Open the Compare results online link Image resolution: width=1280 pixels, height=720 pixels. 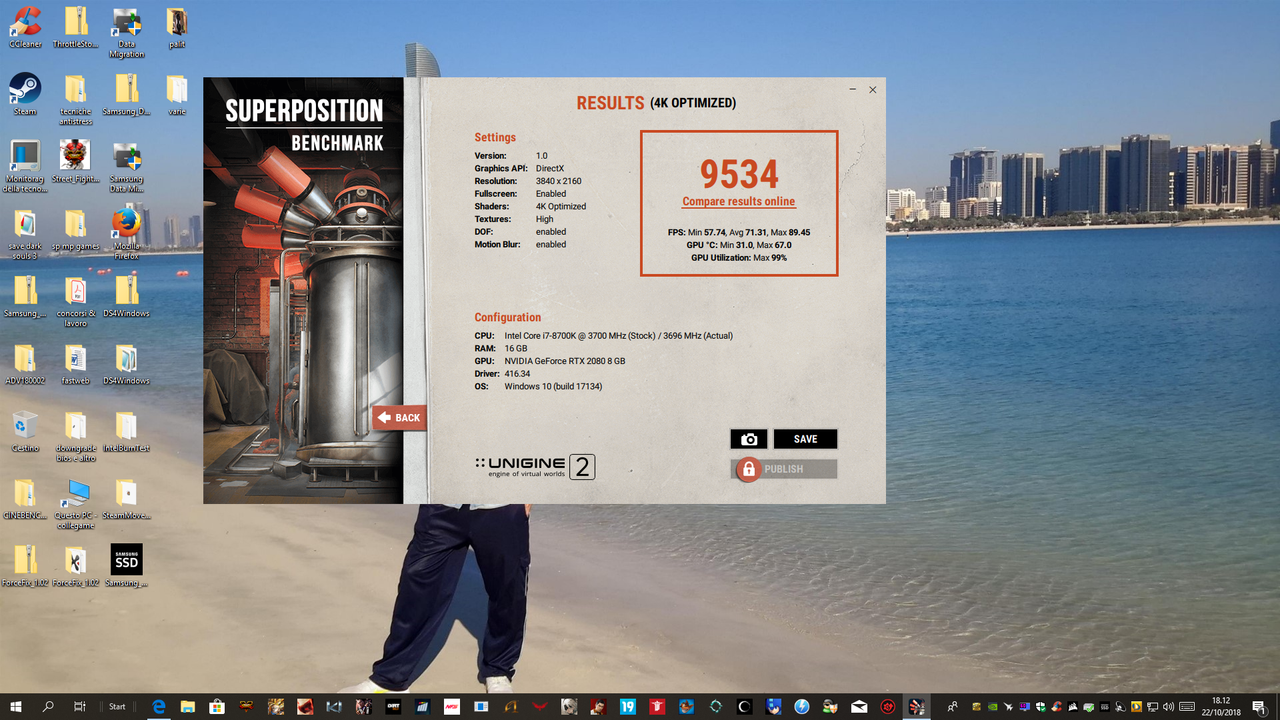[x=739, y=202]
